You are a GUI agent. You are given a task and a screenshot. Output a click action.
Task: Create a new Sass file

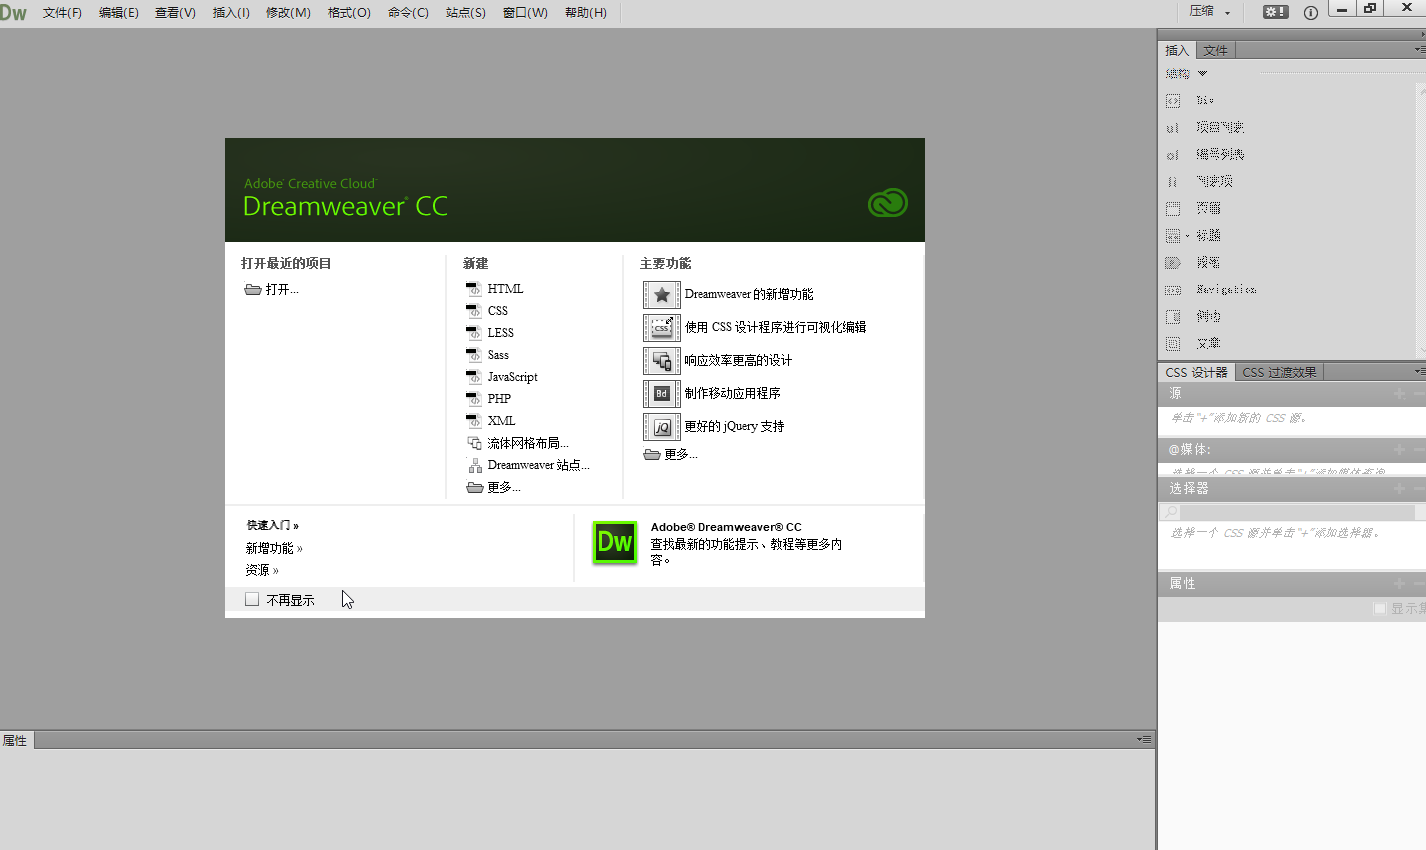498,354
